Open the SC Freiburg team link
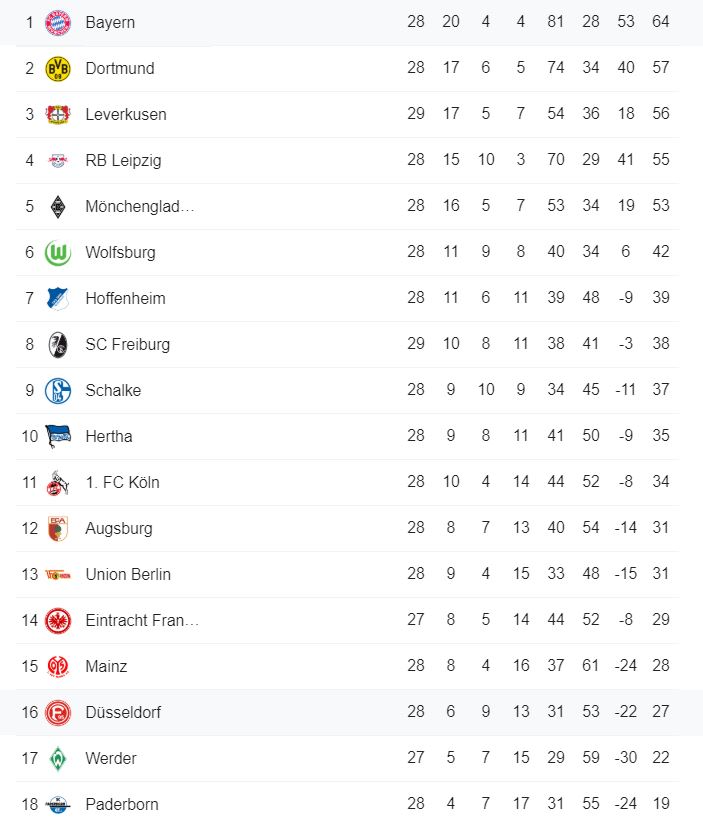 coord(128,344)
